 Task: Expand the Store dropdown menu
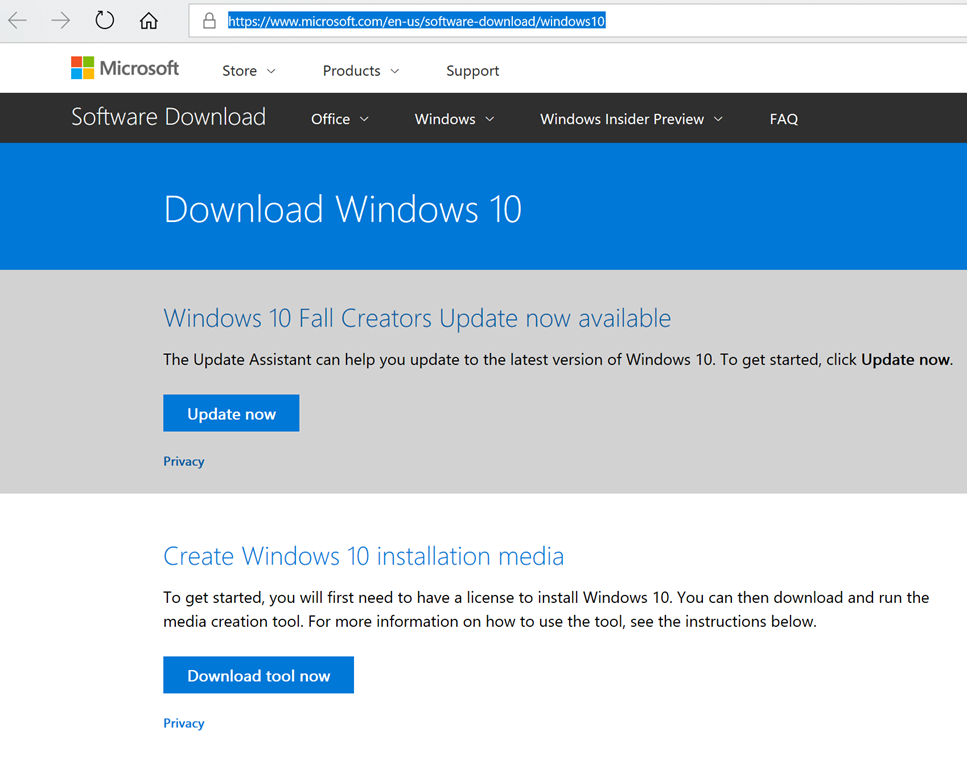pos(248,71)
